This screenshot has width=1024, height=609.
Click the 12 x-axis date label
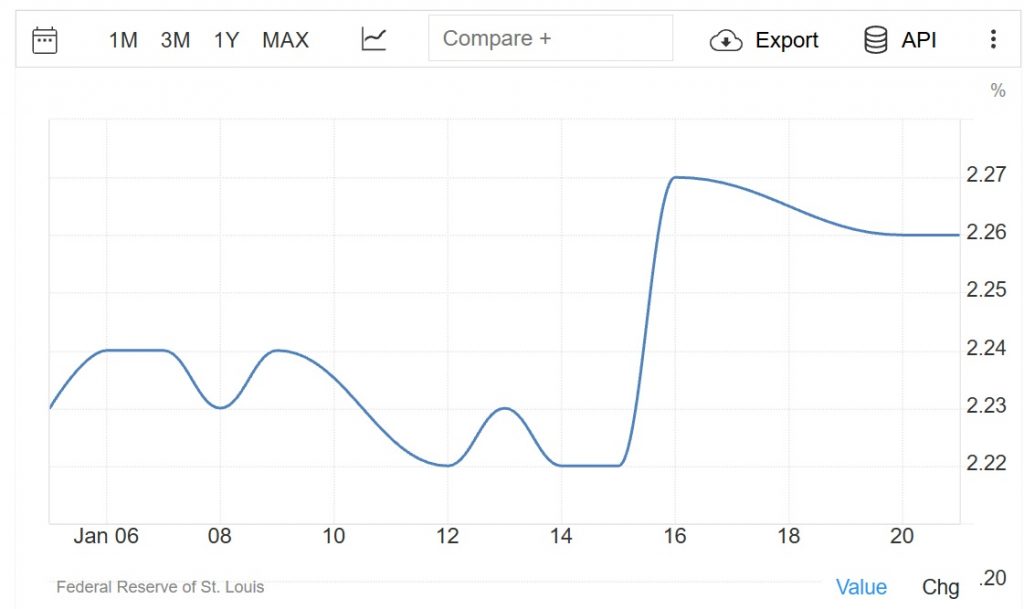click(447, 536)
